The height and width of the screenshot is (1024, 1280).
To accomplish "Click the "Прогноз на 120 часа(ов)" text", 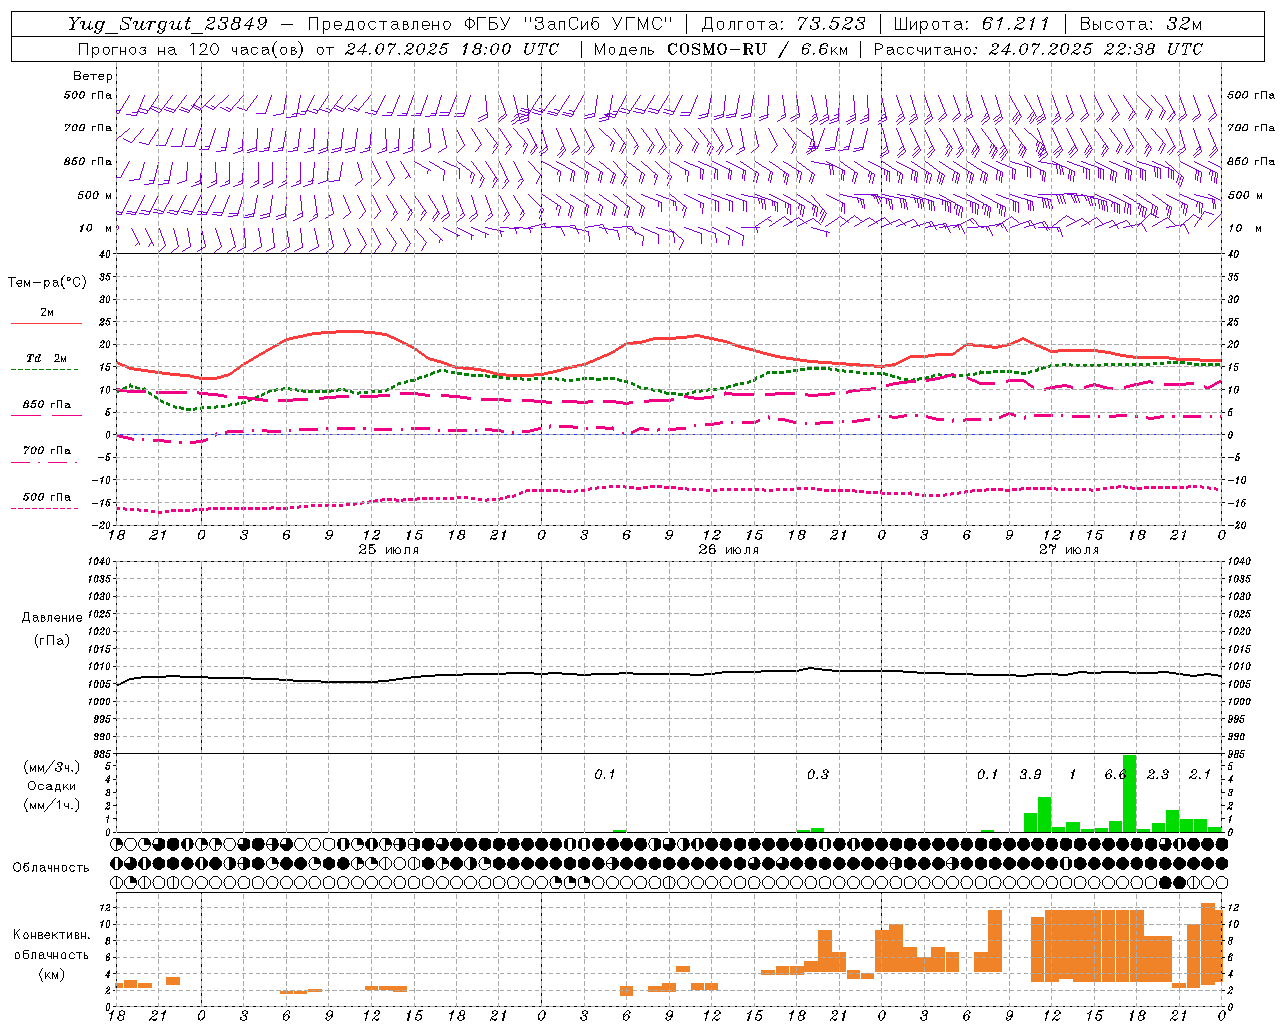I will (192, 49).
